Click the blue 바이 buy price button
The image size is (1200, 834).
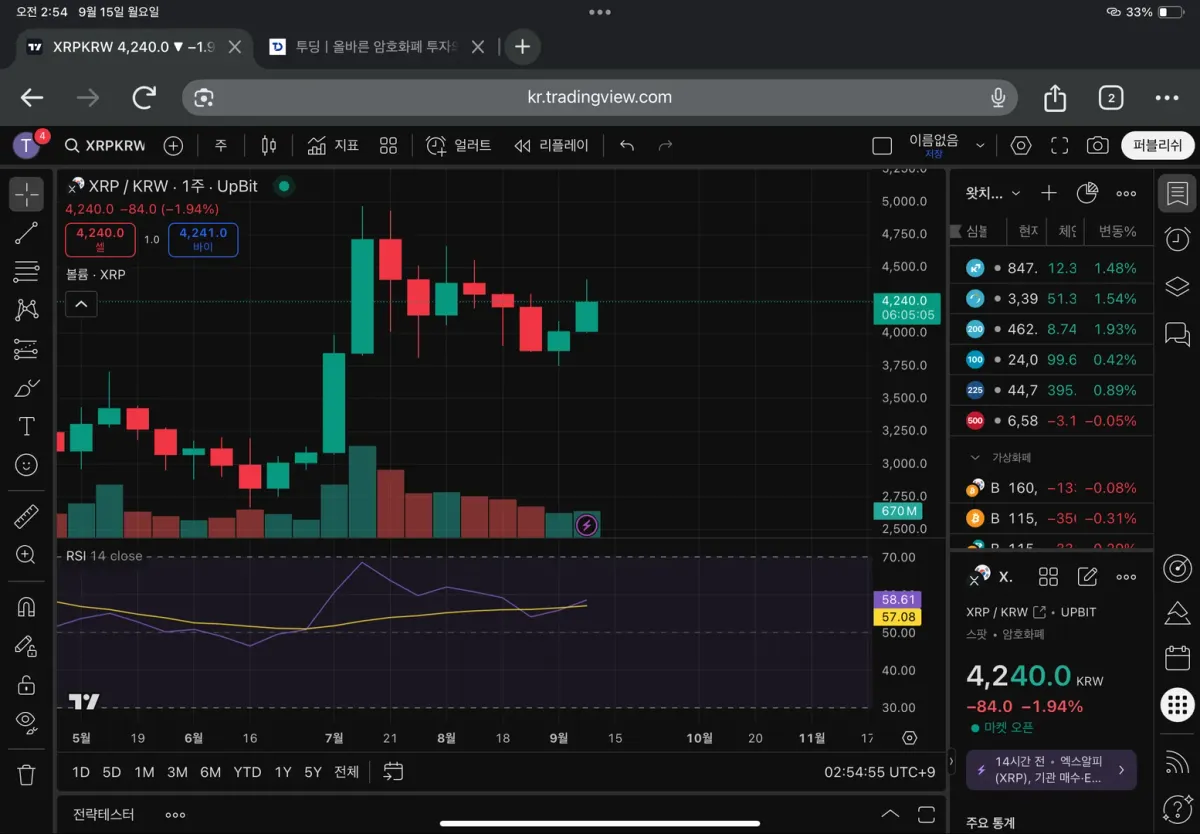tap(203, 240)
